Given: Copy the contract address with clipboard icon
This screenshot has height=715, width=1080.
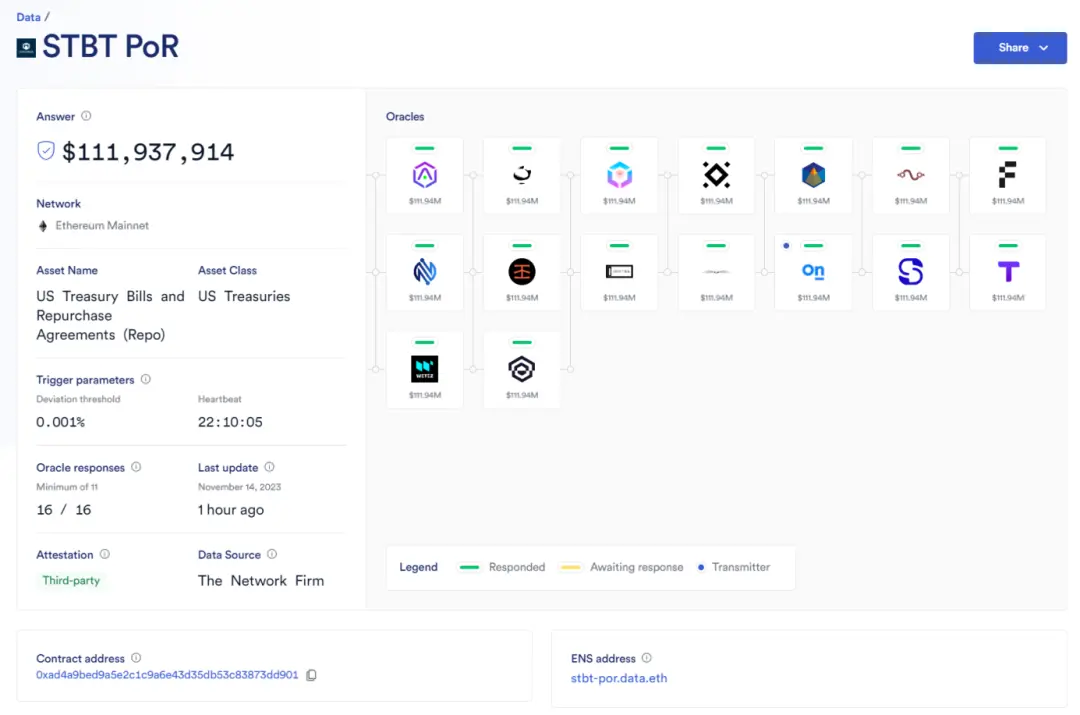Looking at the screenshot, I should pyautogui.click(x=311, y=675).
